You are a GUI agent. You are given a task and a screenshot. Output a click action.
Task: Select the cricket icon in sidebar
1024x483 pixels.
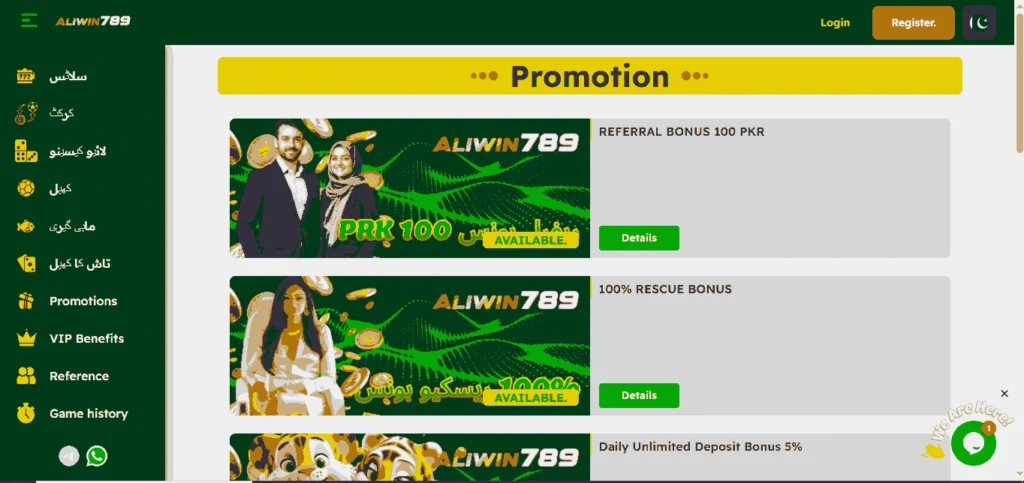25,114
